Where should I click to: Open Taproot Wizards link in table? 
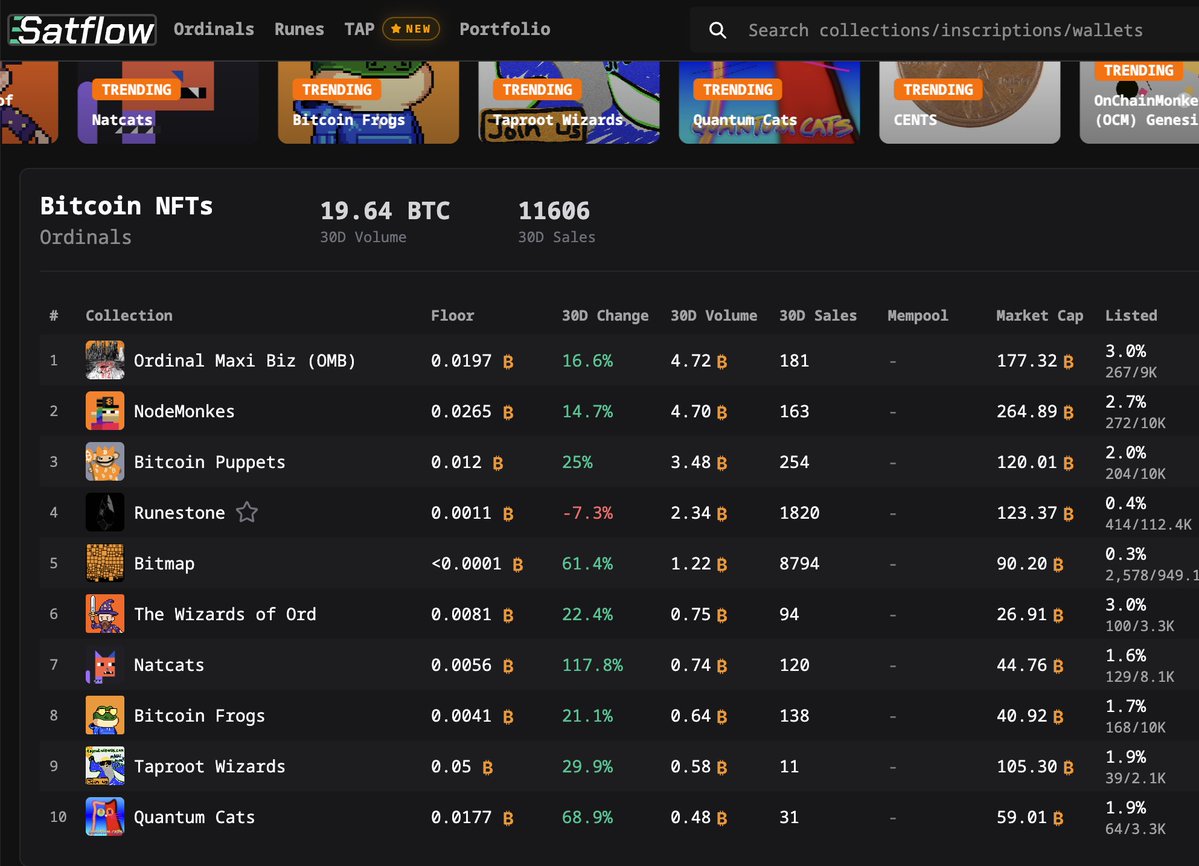click(x=210, y=767)
